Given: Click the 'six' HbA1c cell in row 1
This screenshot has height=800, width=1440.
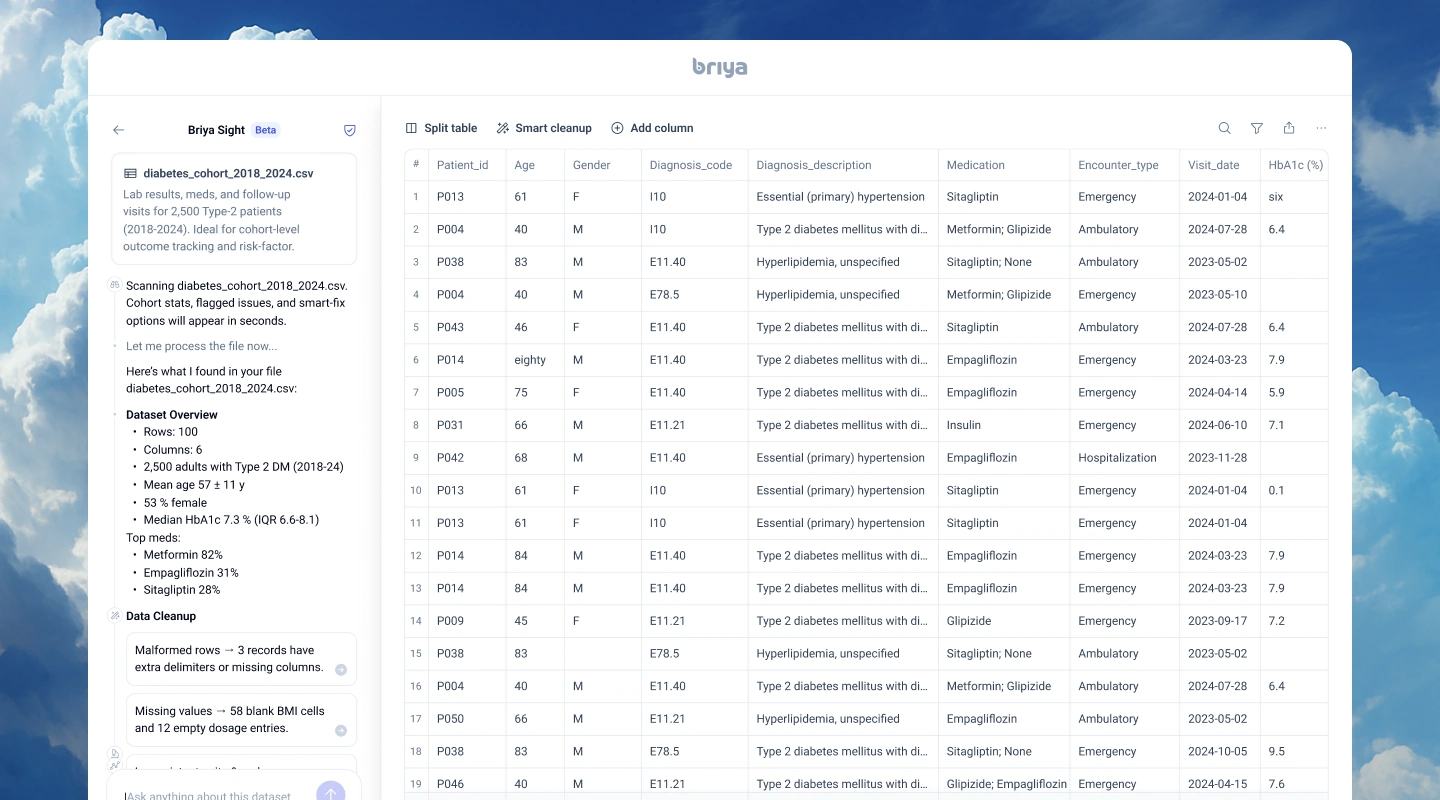Looking at the screenshot, I should click(x=1295, y=197).
